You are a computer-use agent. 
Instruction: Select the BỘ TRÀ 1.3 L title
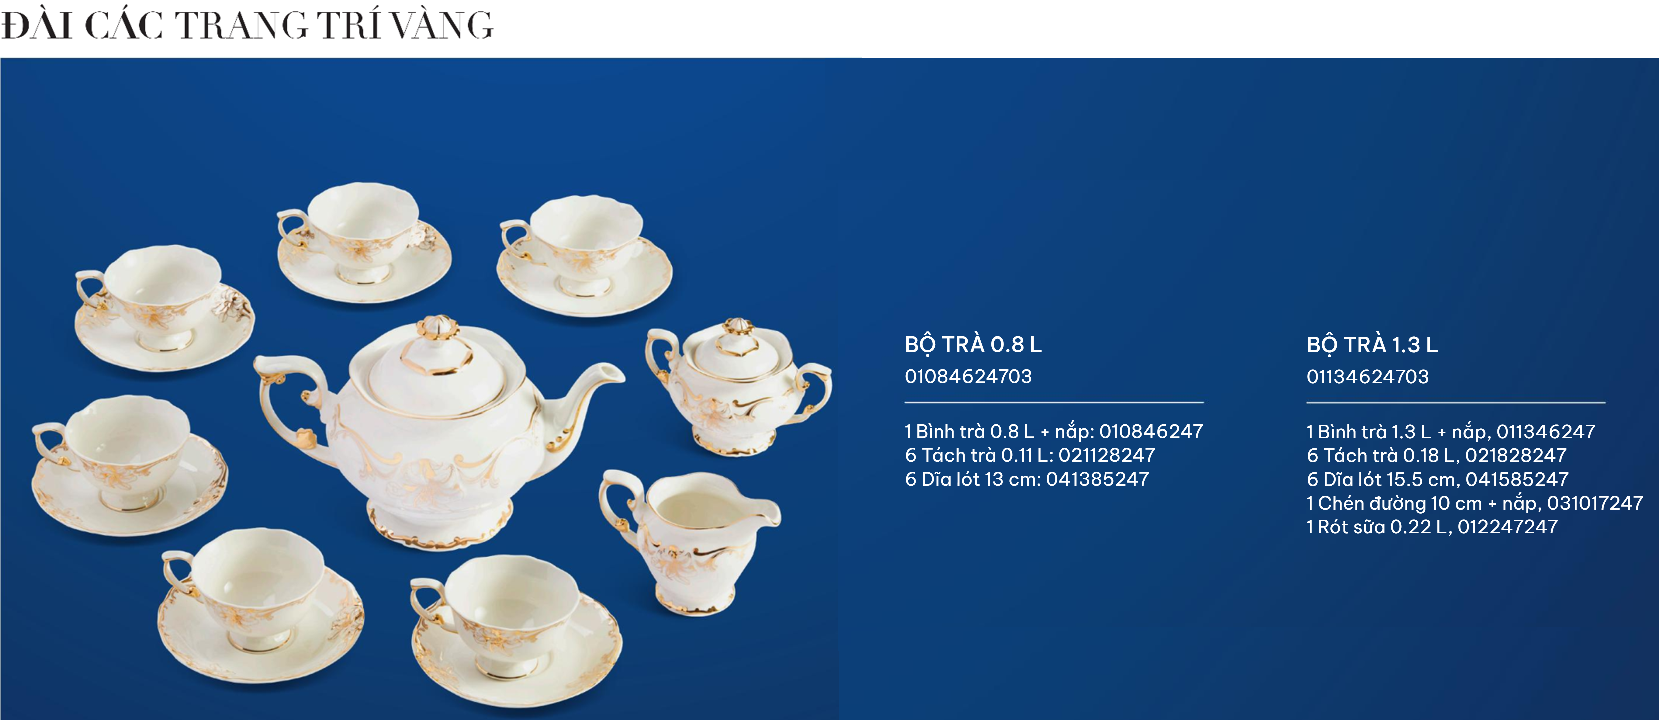click(x=1372, y=345)
